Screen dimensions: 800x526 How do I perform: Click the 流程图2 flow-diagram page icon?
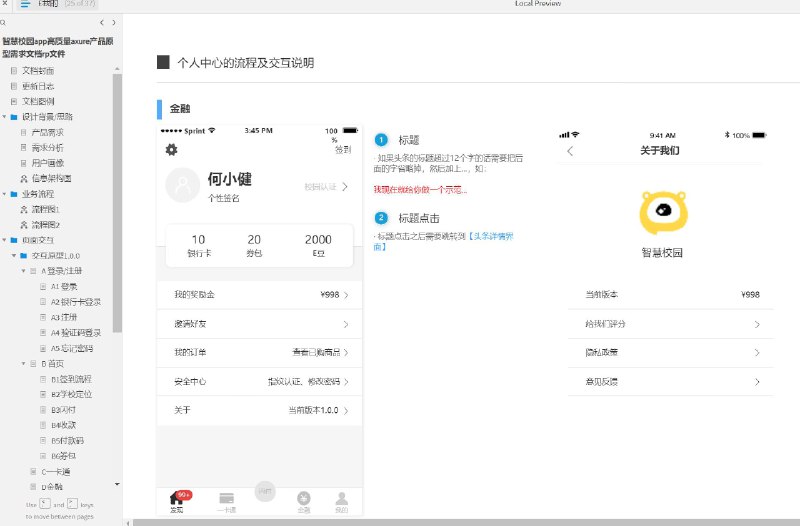(23, 225)
